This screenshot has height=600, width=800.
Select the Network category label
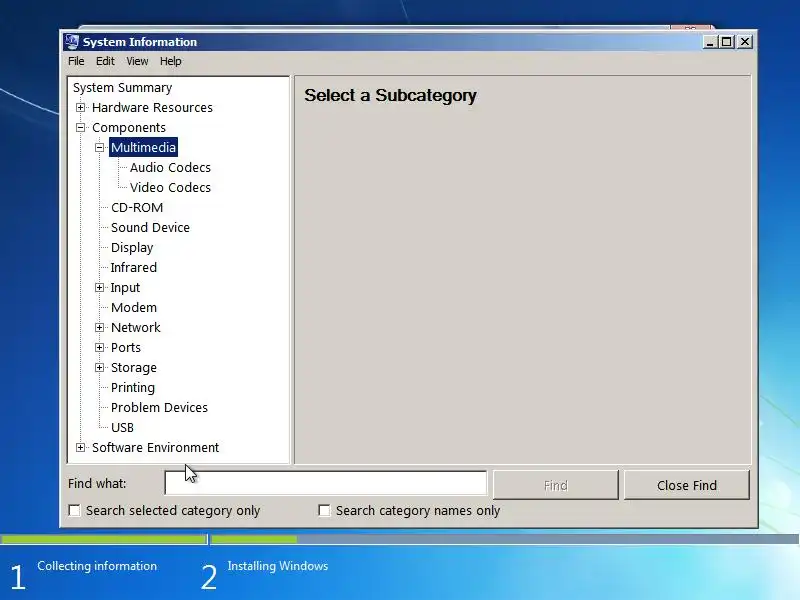coord(135,328)
